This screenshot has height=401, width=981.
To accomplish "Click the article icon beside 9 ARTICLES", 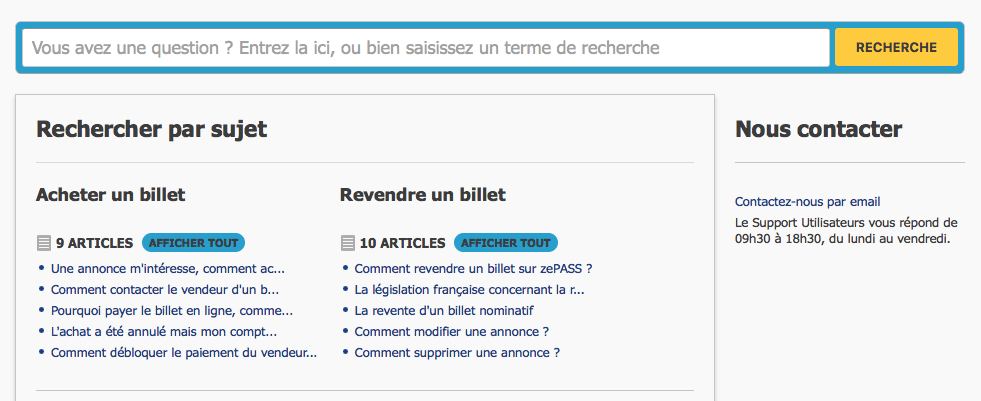I will click(x=44, y=243).
